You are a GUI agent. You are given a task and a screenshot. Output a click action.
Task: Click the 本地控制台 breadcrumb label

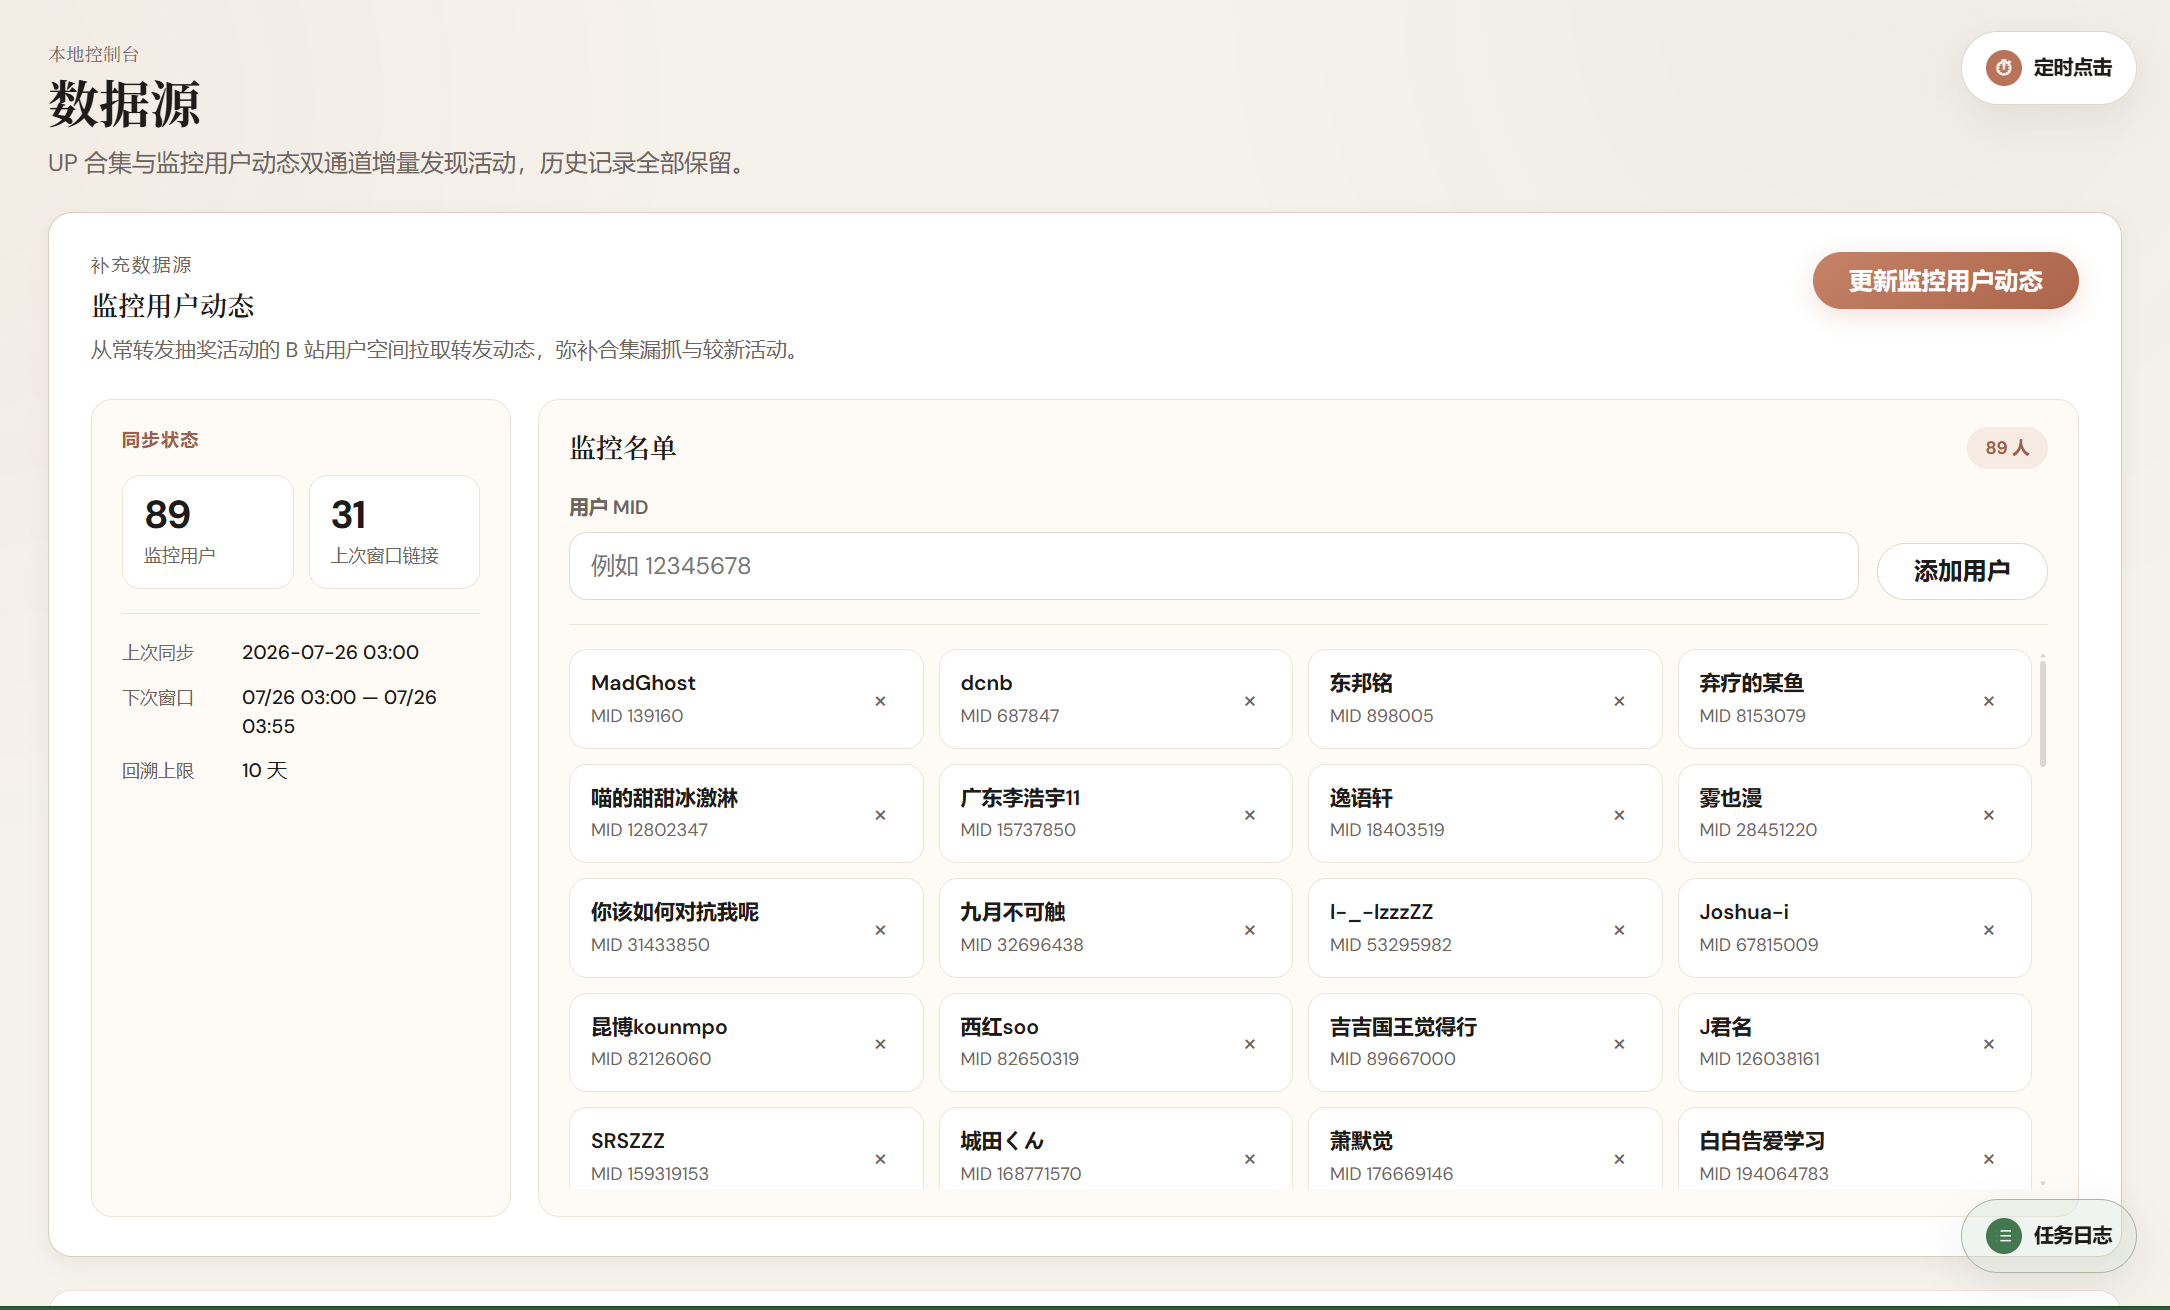[x=94, y=54]
